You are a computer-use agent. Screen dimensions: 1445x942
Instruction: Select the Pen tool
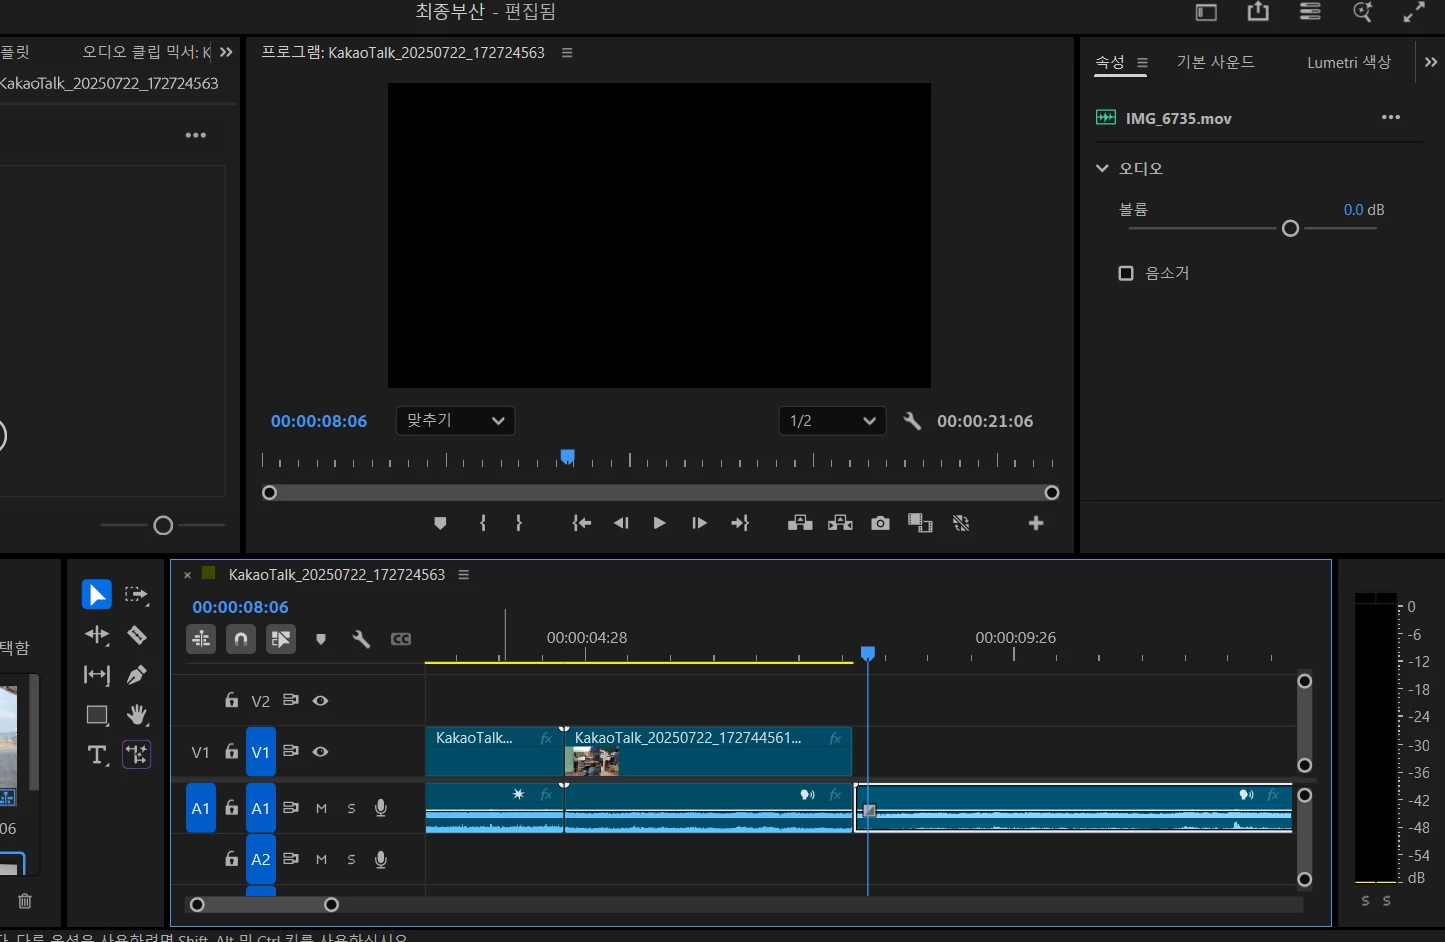click(x=137, y=675)
